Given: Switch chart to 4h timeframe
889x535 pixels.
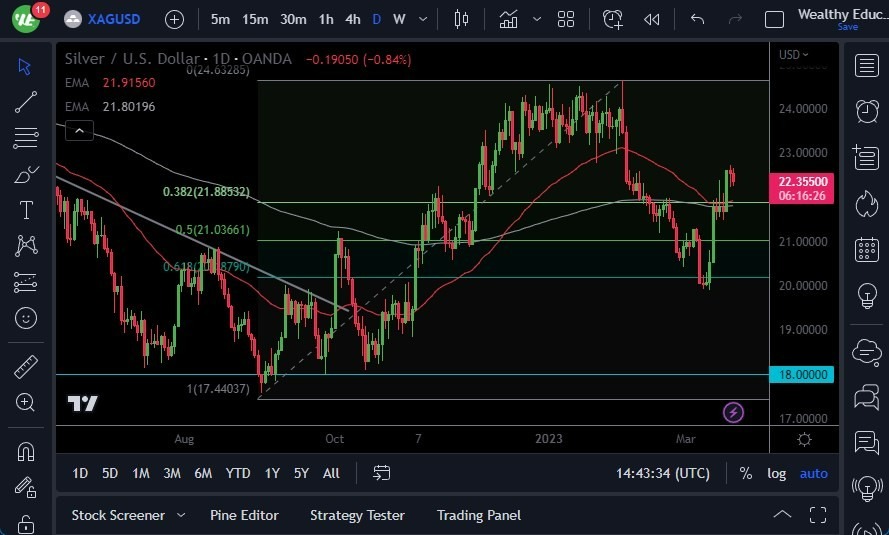Looking at the screenshot, I should 352,19.
